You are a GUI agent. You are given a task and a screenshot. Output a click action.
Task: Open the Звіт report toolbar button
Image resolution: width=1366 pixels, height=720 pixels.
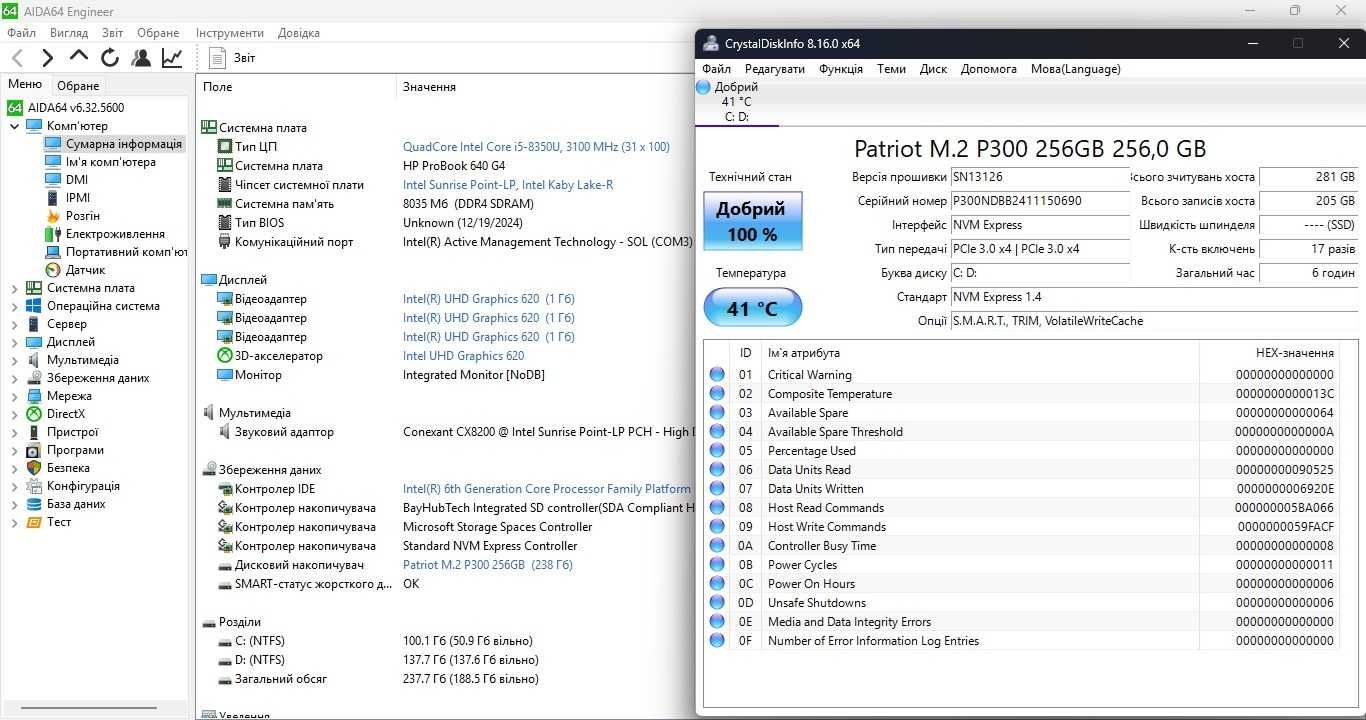pyautogui.click(x=232, y=58)
